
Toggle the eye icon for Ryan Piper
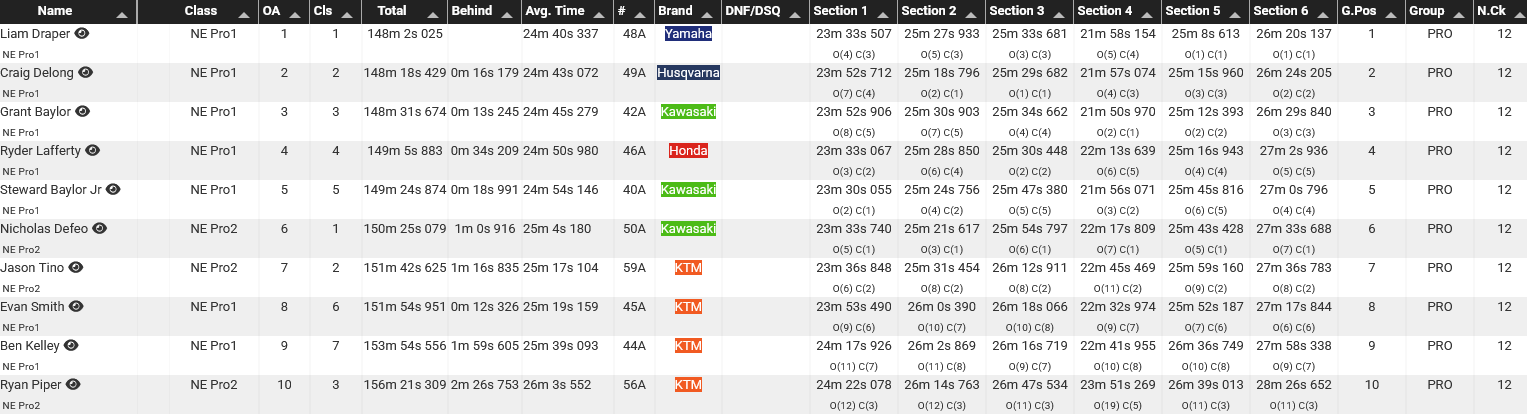click(x=73, y=384)
